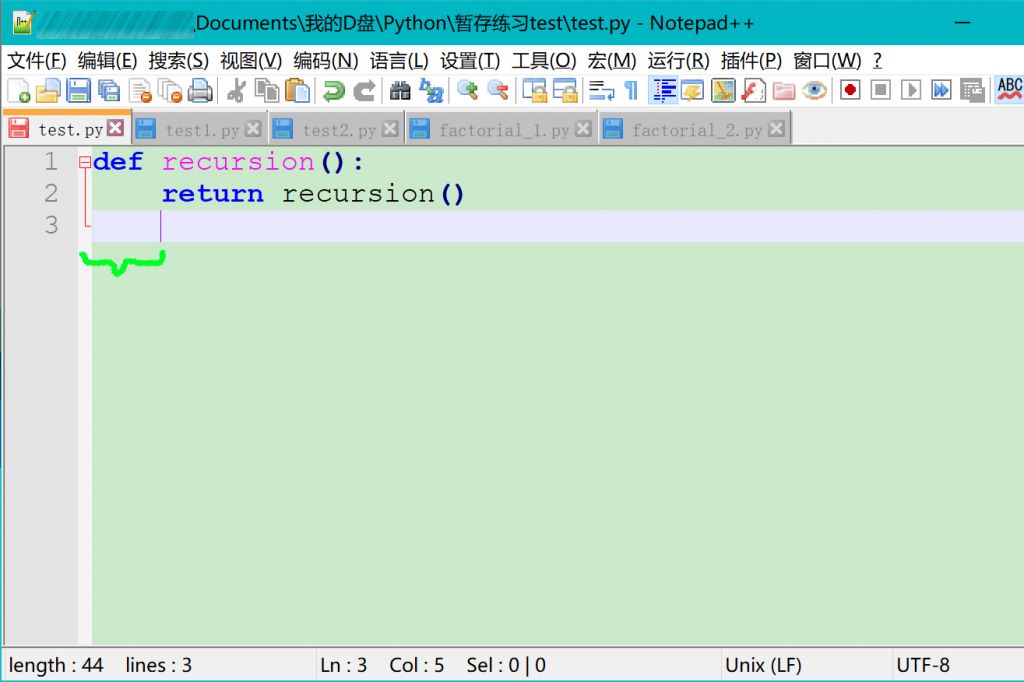Click the Stop recording macro icon
Viewport: 1024px width, 682px height.
pos(880,90)
